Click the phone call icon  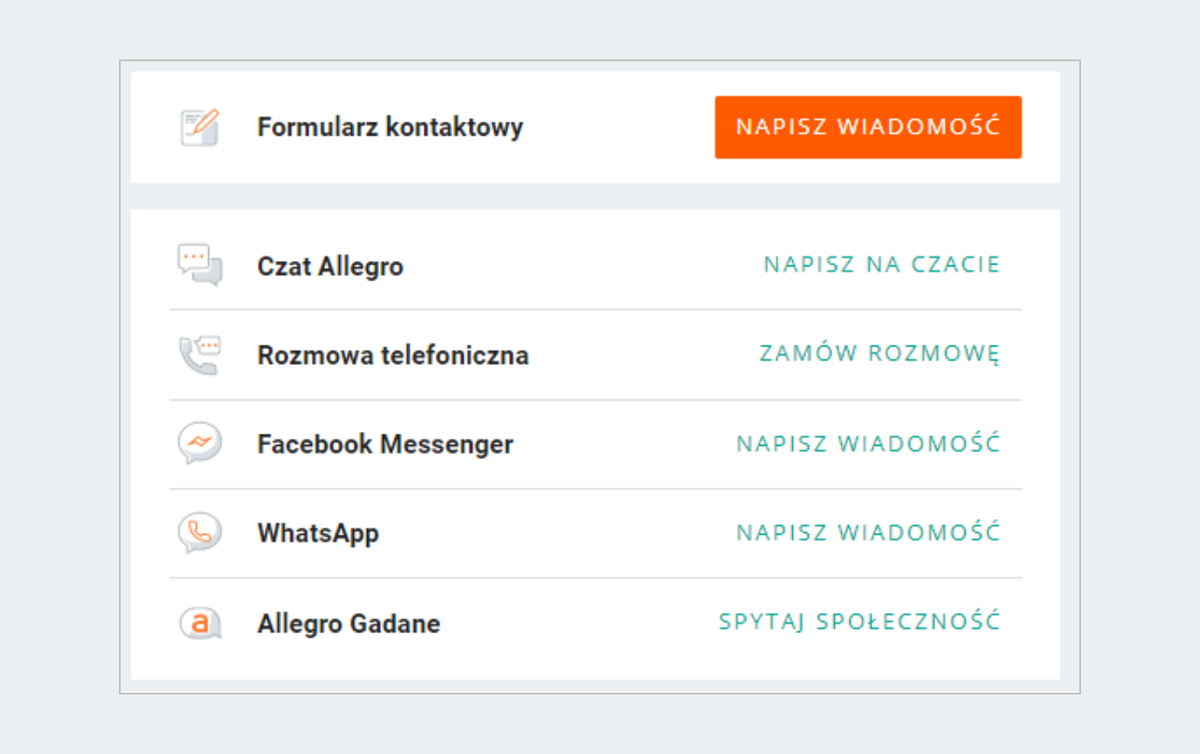click(x=200, y=355)
